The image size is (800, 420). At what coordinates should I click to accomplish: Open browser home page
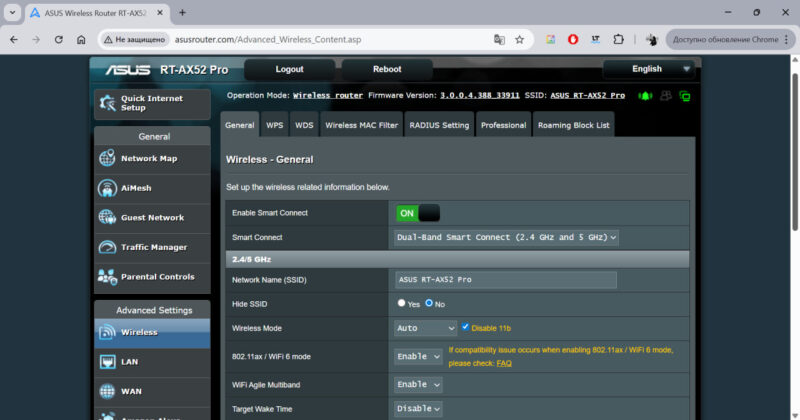[81, 39]
